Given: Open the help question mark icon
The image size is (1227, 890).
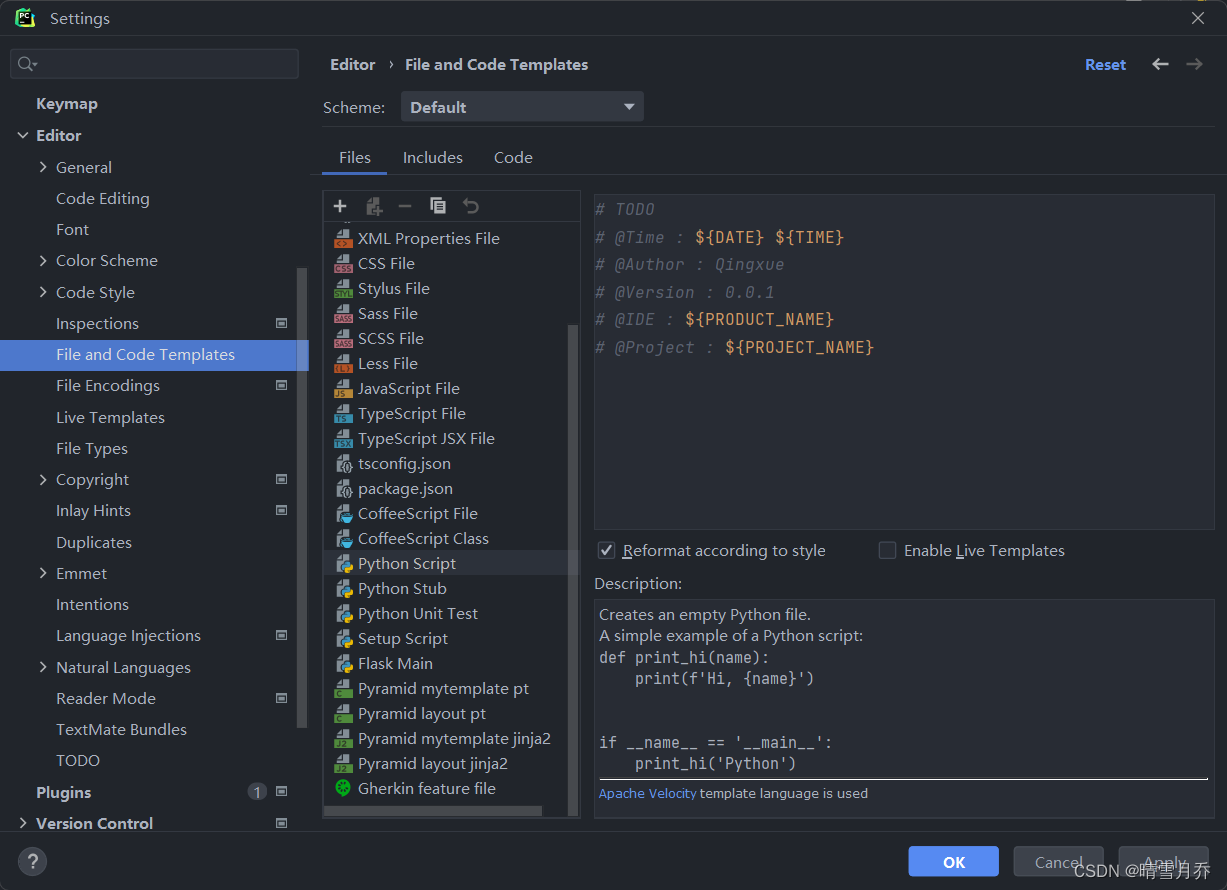Looking at the screenshot, I should coord(32,860).
